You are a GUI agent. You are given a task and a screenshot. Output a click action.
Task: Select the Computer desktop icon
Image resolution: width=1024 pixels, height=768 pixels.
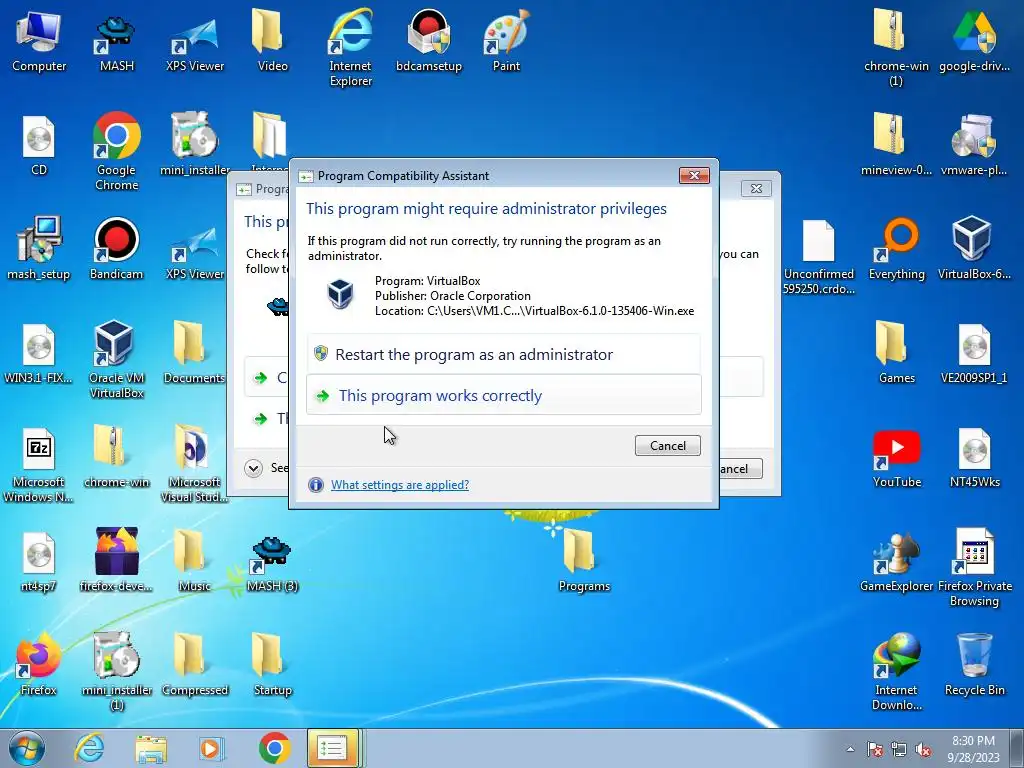(x=39, y=42)
